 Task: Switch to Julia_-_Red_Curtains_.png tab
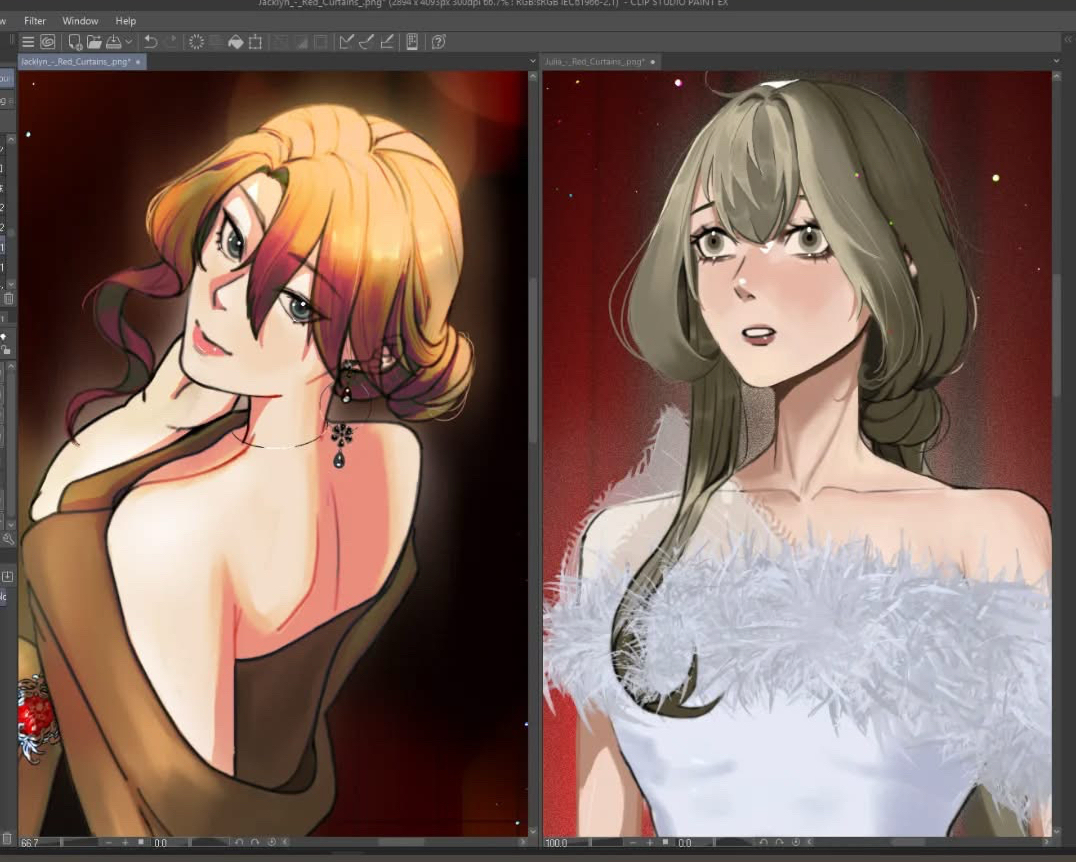pyautogui.click(x=595, y=62)
